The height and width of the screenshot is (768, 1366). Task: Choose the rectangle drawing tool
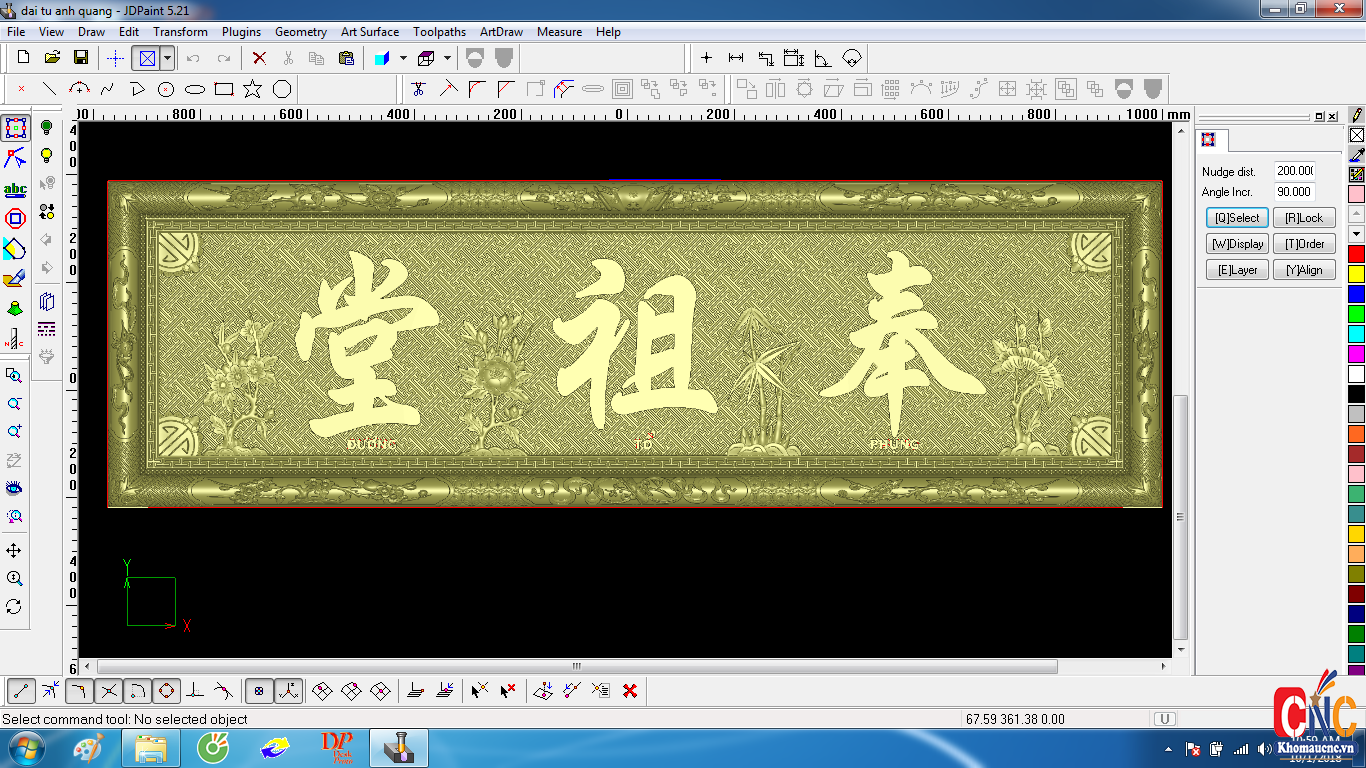(x=224, y=89)
